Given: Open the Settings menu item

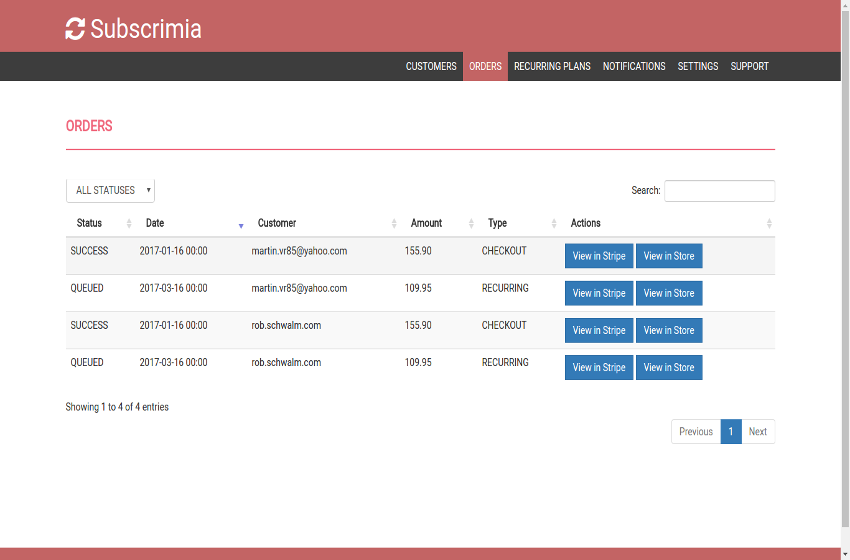Looking at the screenshot, I should (698, 67).
